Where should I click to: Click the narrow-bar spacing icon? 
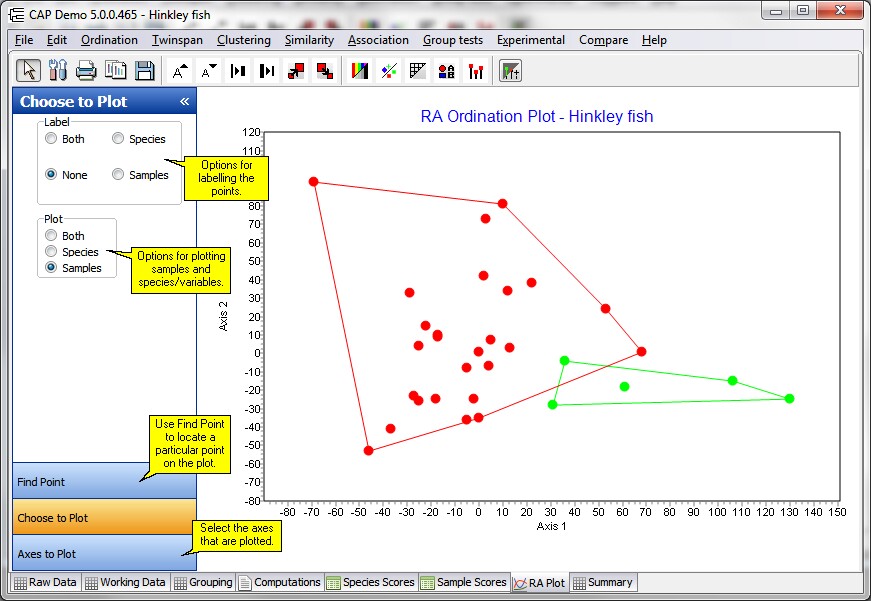click(238, 71)
